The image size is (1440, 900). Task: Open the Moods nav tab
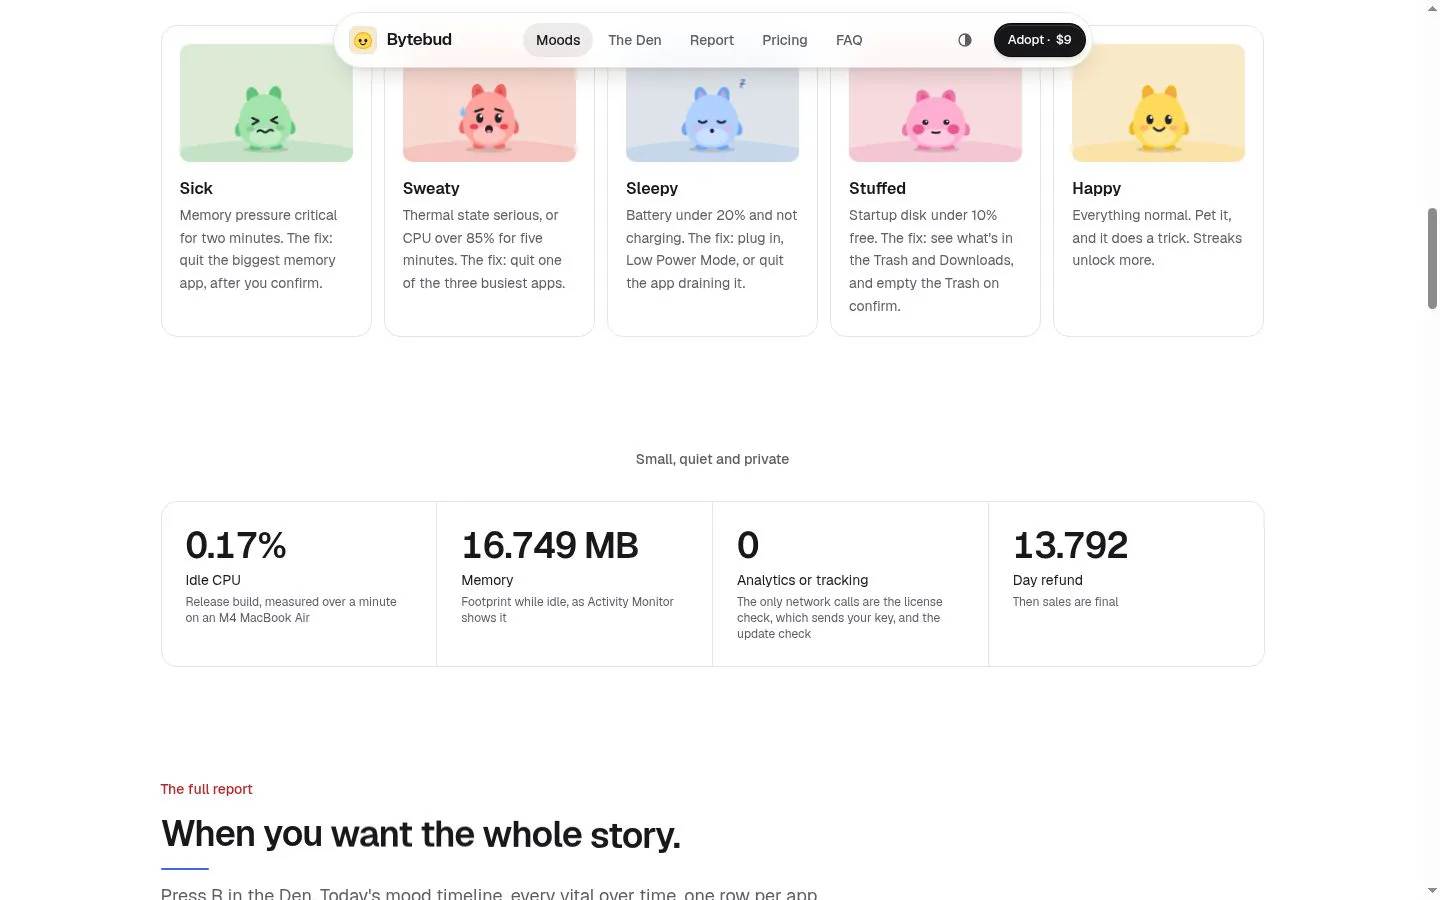point(558,40)
